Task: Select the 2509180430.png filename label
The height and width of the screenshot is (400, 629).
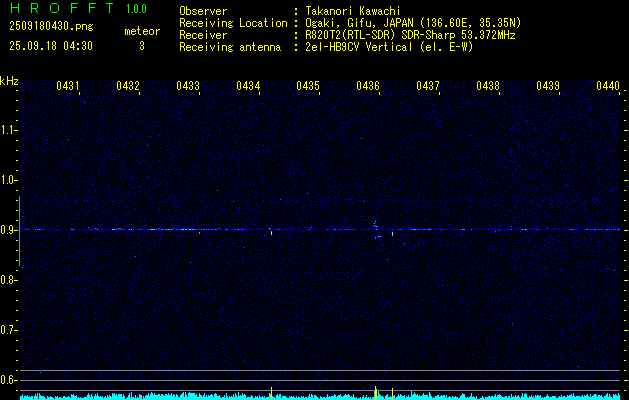Action: 48,27
